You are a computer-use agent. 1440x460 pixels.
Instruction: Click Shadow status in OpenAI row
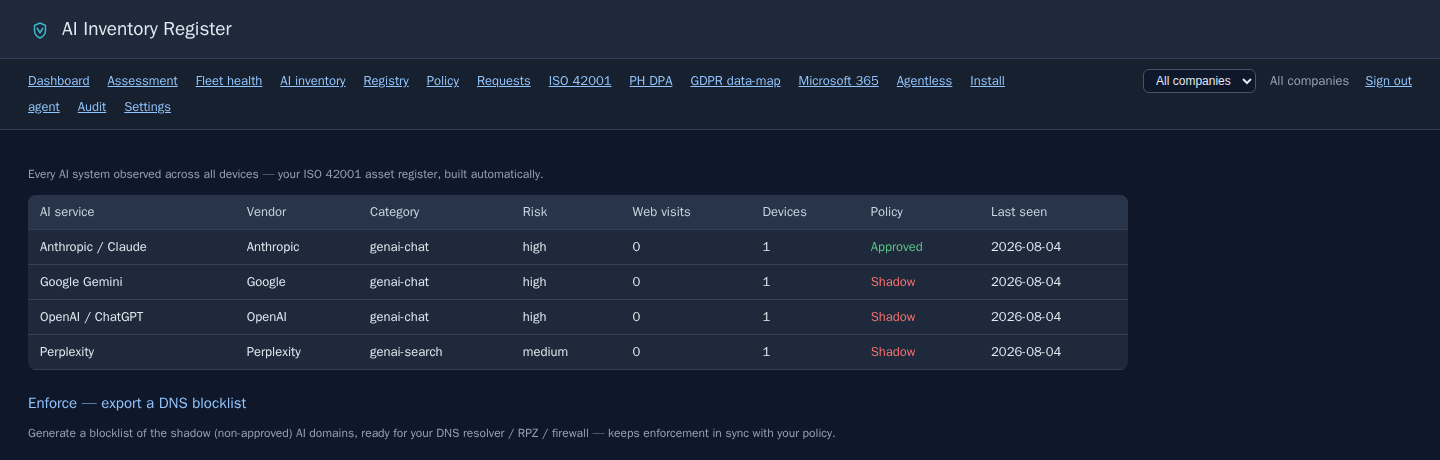[x=893, y=317]
